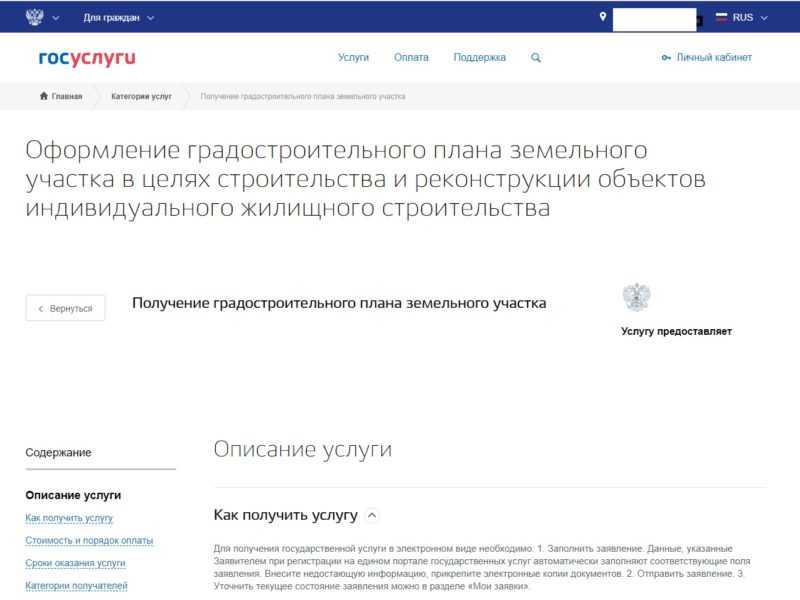The width and height of the screenshot is (800, 600).
Task: Click the key icon for Личный кабинет
Action: coord(666,58)
